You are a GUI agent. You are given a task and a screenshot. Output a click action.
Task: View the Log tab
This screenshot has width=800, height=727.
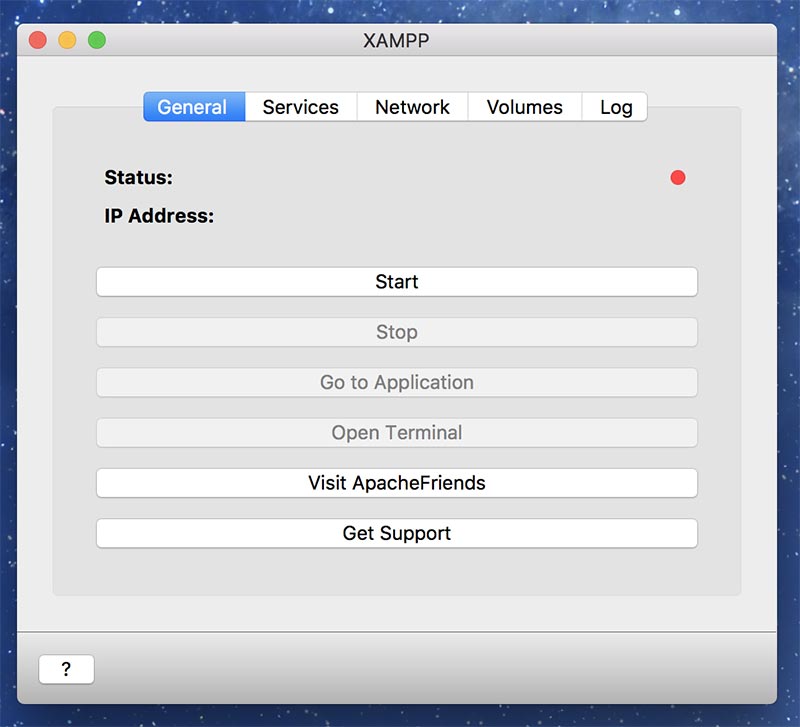615,107
